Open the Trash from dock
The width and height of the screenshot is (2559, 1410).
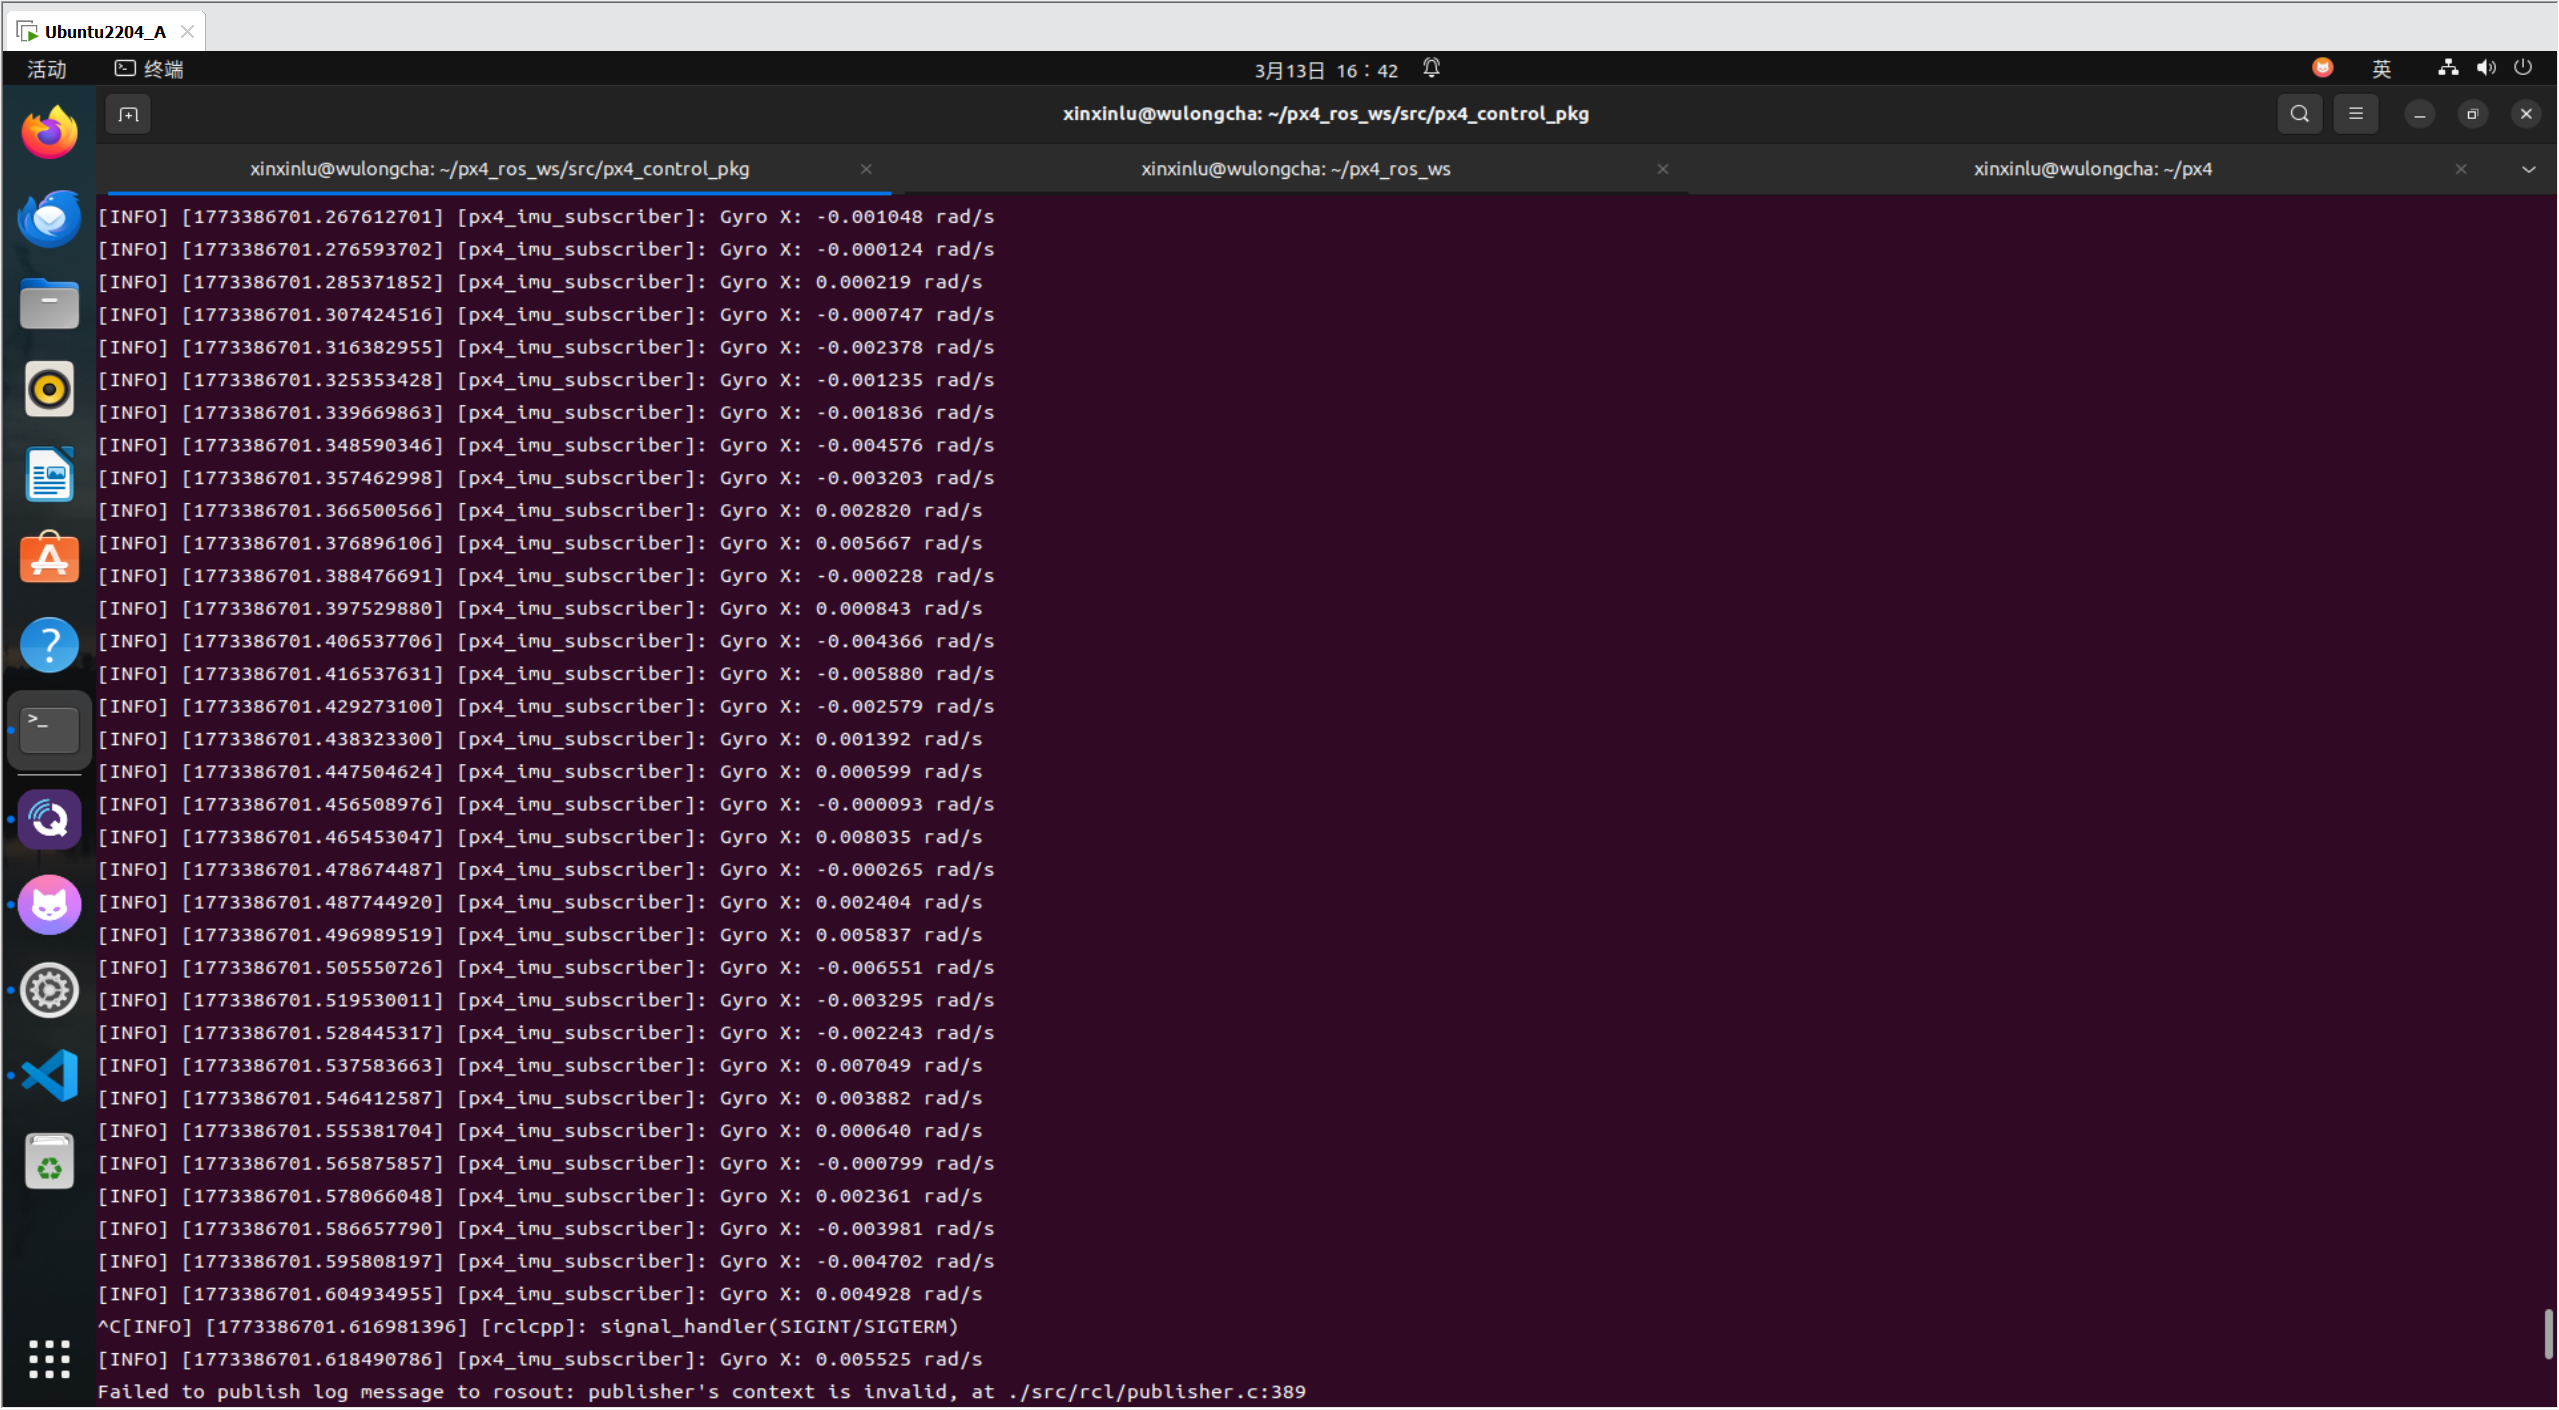pyautogui.click(x=49, y=1162)
